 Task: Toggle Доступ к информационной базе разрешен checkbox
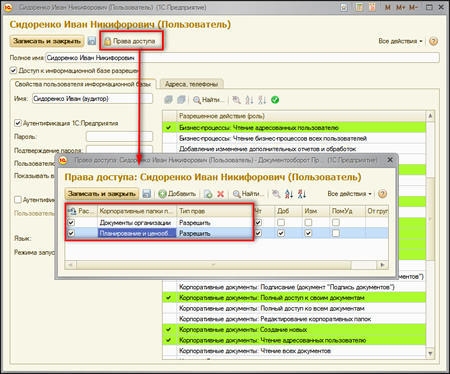coord(13,70)
